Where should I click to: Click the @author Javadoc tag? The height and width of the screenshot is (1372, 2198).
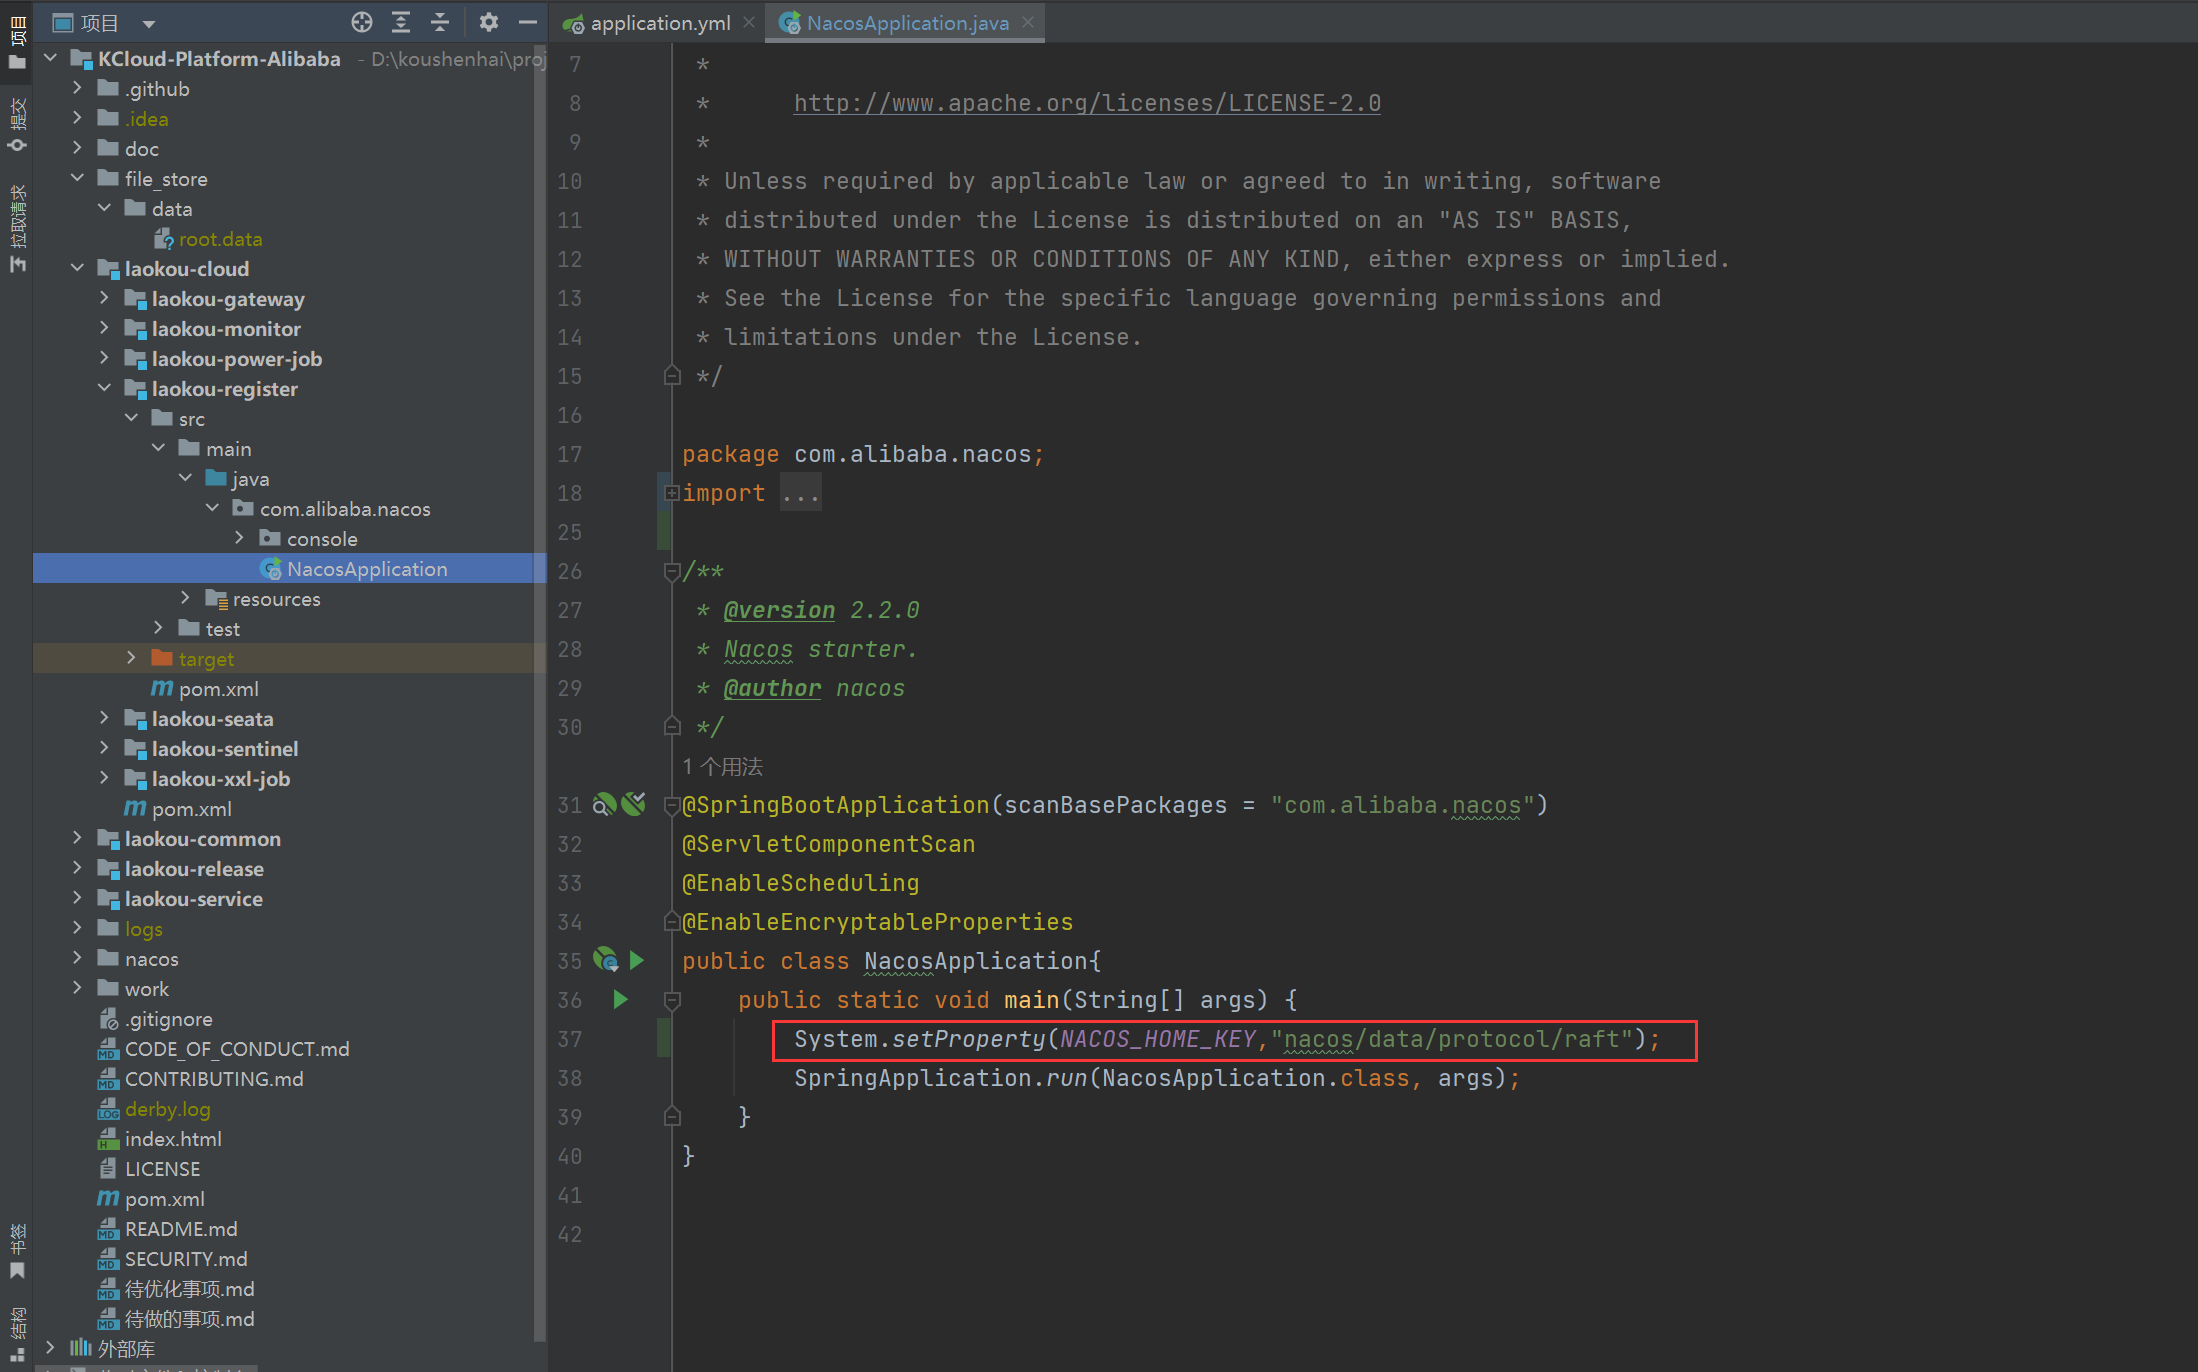coord(772,688)
